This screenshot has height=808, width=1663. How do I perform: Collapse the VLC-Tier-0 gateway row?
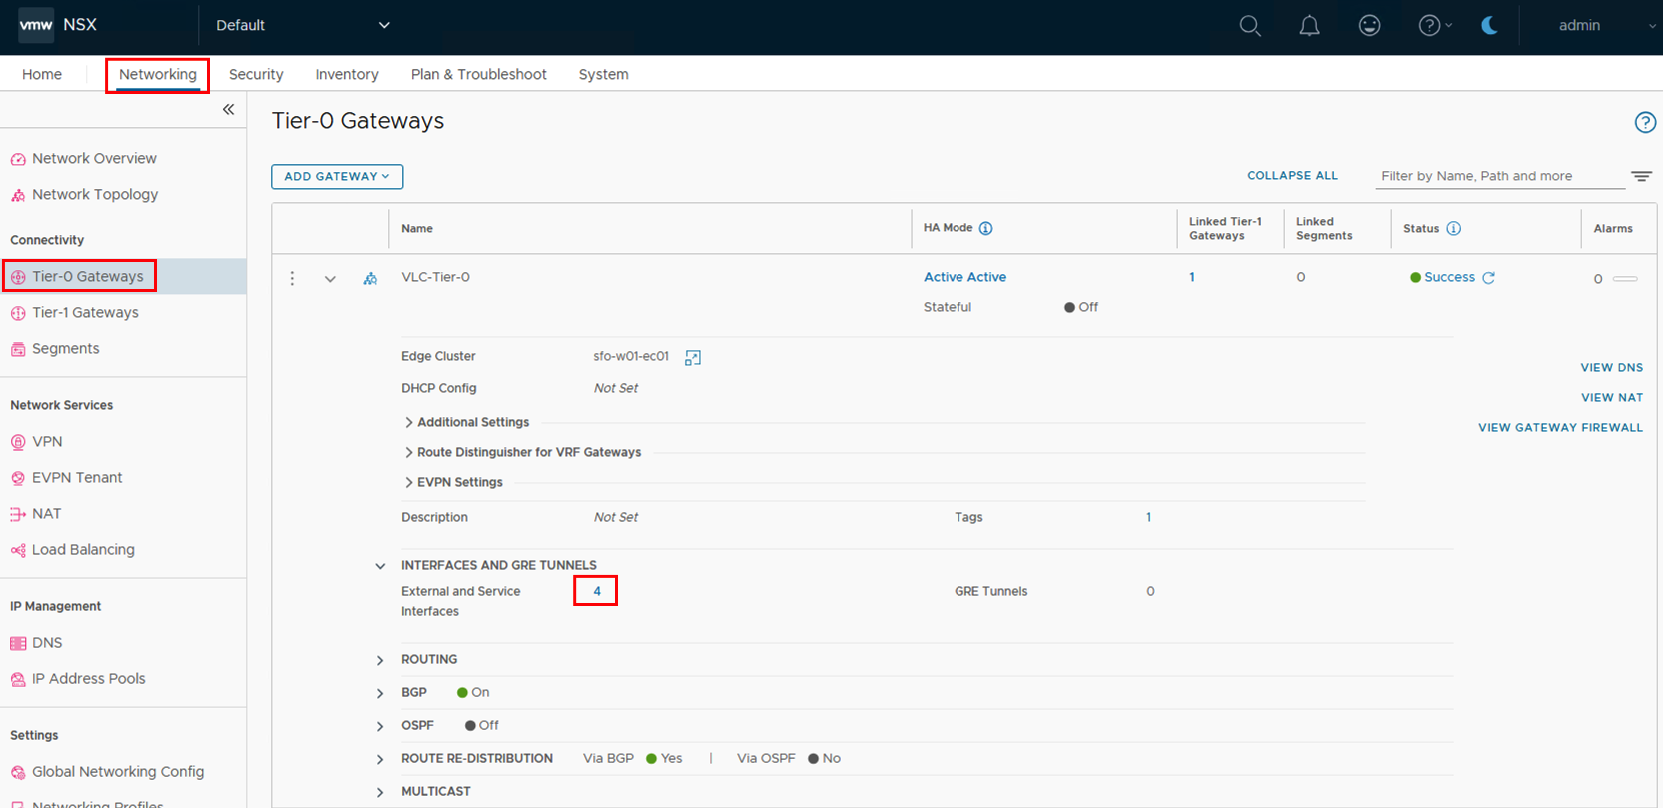pos(330,279)
